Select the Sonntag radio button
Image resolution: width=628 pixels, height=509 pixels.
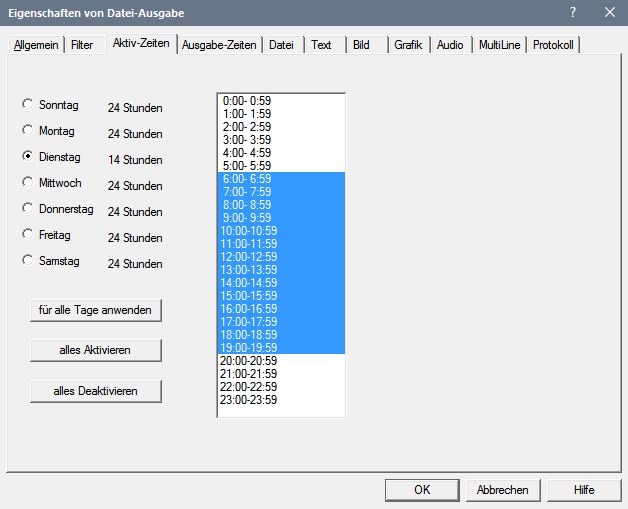(28, 104)
